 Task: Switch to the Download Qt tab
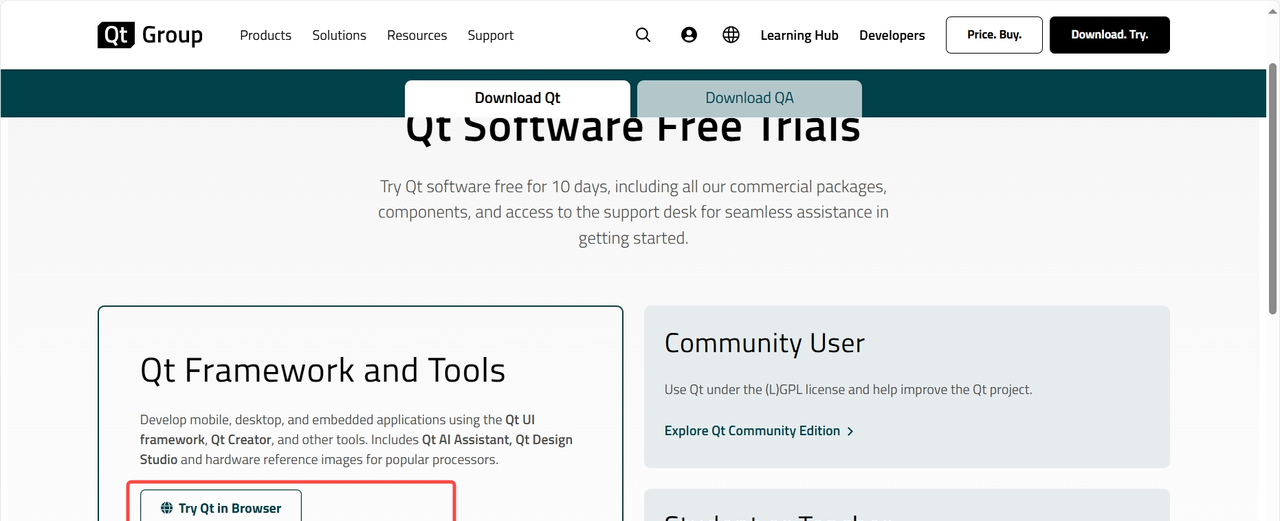tap(517, 98)
